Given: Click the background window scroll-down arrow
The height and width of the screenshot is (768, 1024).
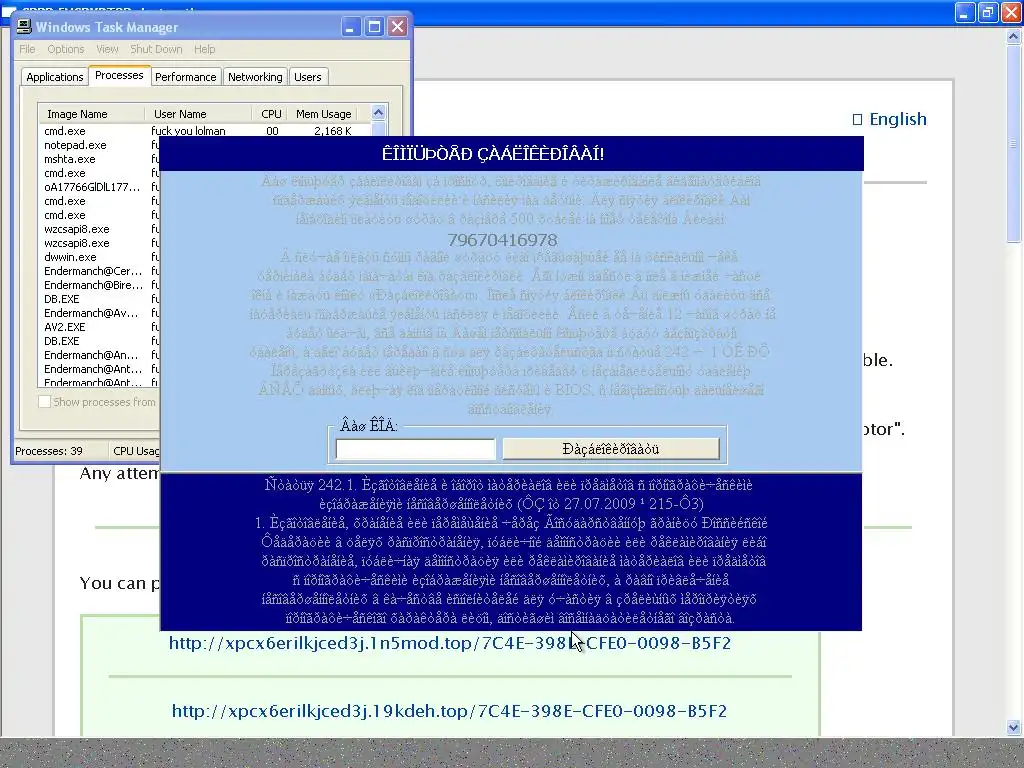Looking at the screenshot, I should pos(1013,727).
